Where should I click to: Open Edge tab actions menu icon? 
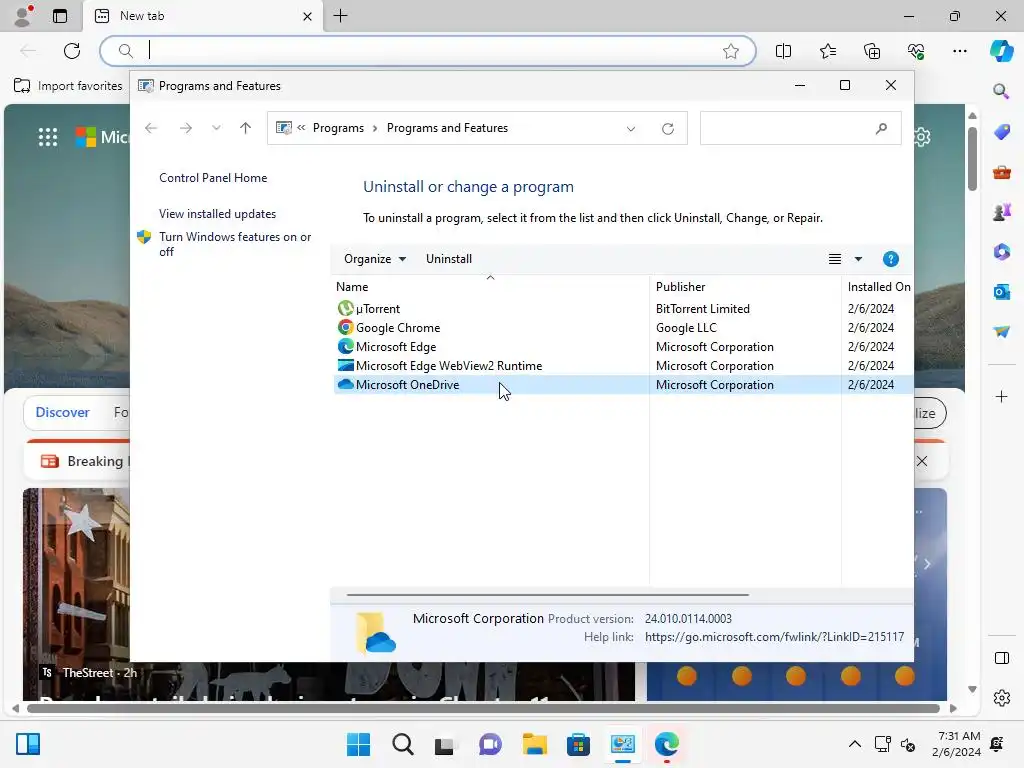point(60,16)
